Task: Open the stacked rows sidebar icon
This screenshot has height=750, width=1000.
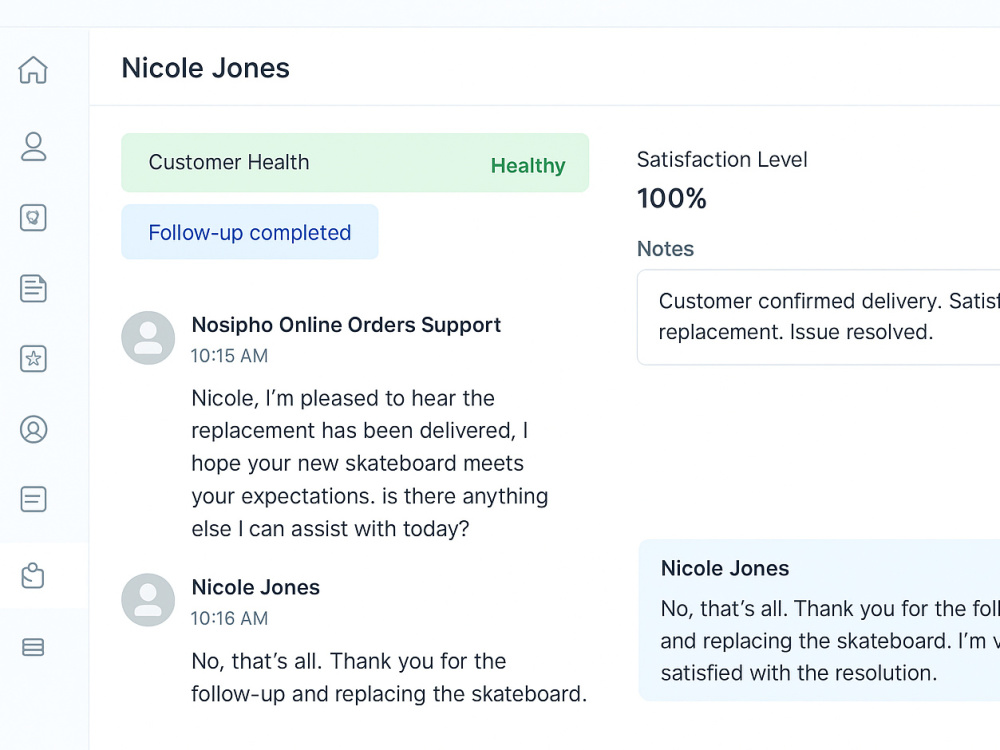Action: [x=33, y=647]
